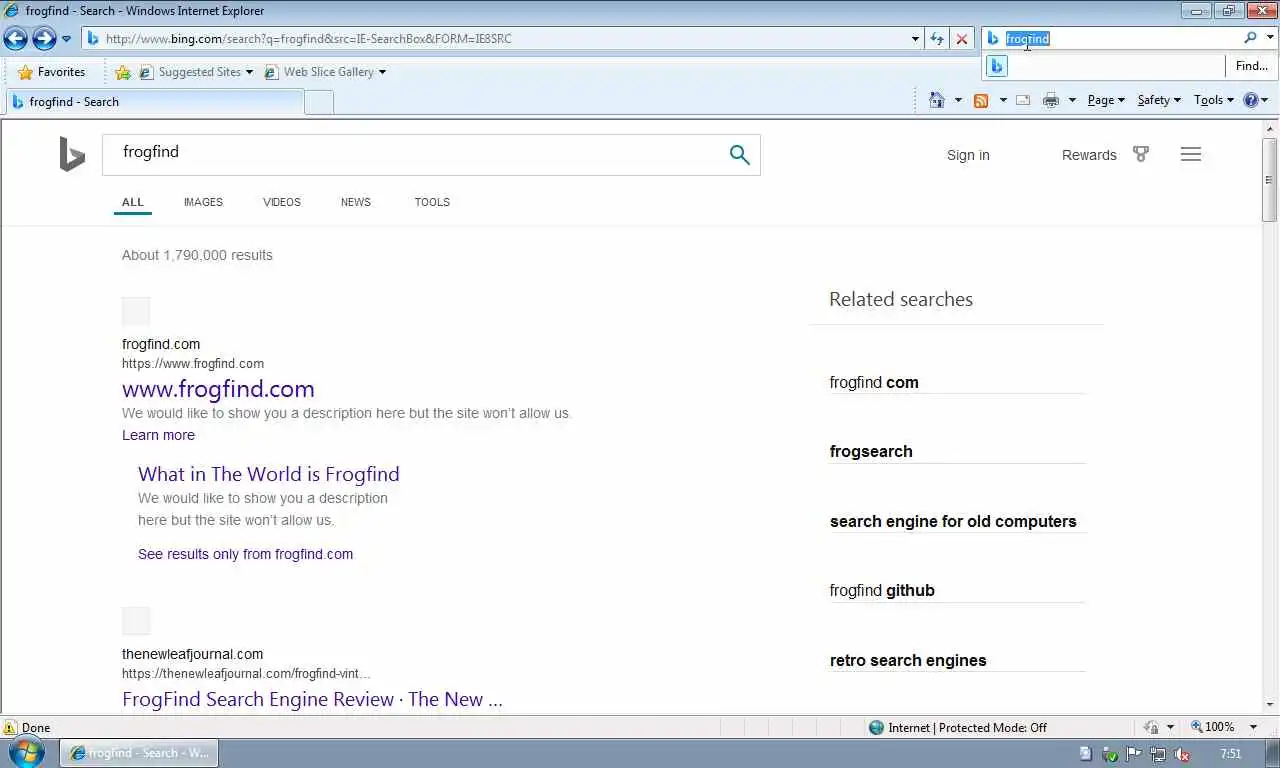Open the Rewards link

(1089, 155)
